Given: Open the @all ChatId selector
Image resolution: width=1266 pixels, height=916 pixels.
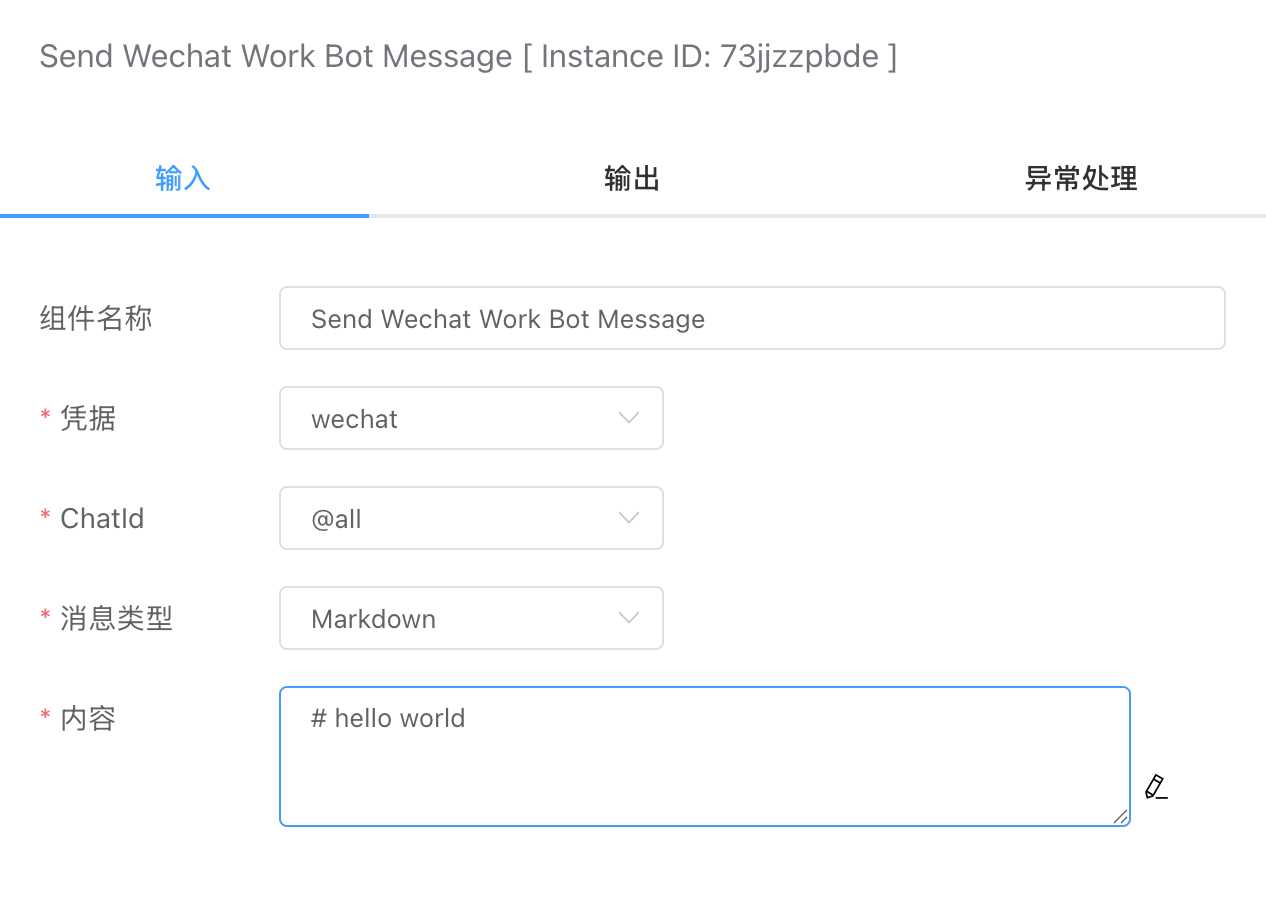Looking at the screenshot, I should [470, 518].
